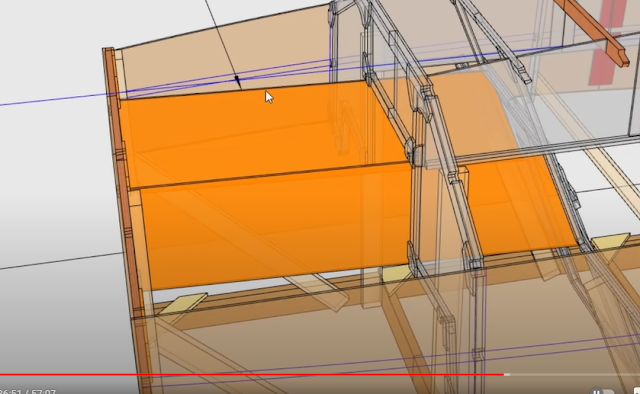Click the 36:51 / 57:07 time display
Screen dimensions: 640x394
[x=28, y=392]
